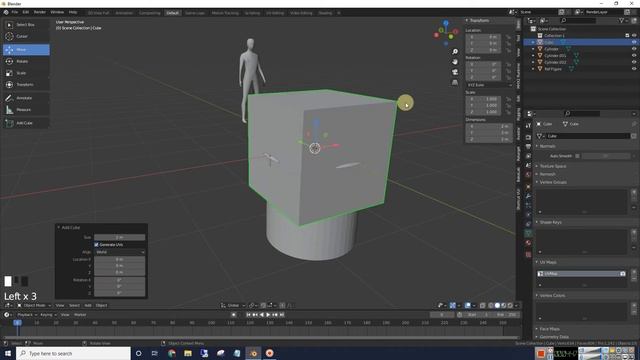The height and width of the screenshot is (360, 640).
Task: Switch to the Animation workspace tab
Action: 124,13
